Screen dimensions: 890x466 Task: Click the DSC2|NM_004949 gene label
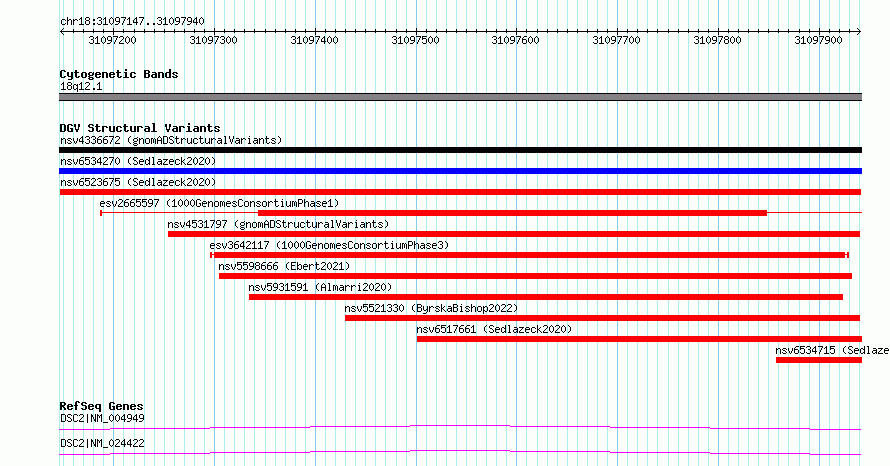tap(102, 418)
